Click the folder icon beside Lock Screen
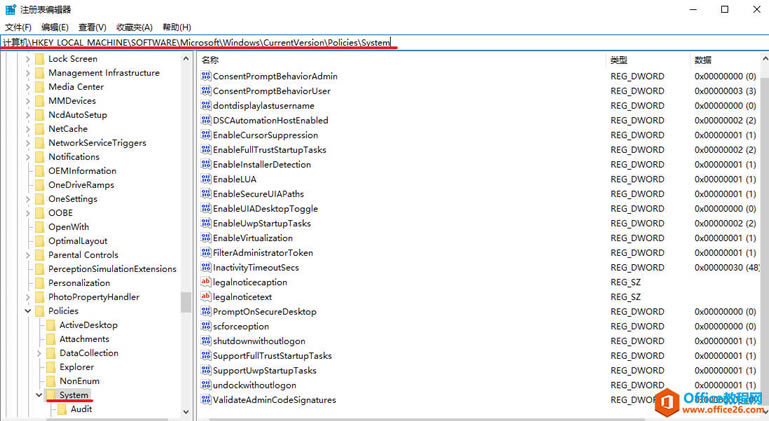The height and width of the screenshot is (421, 769). [40, 59]
